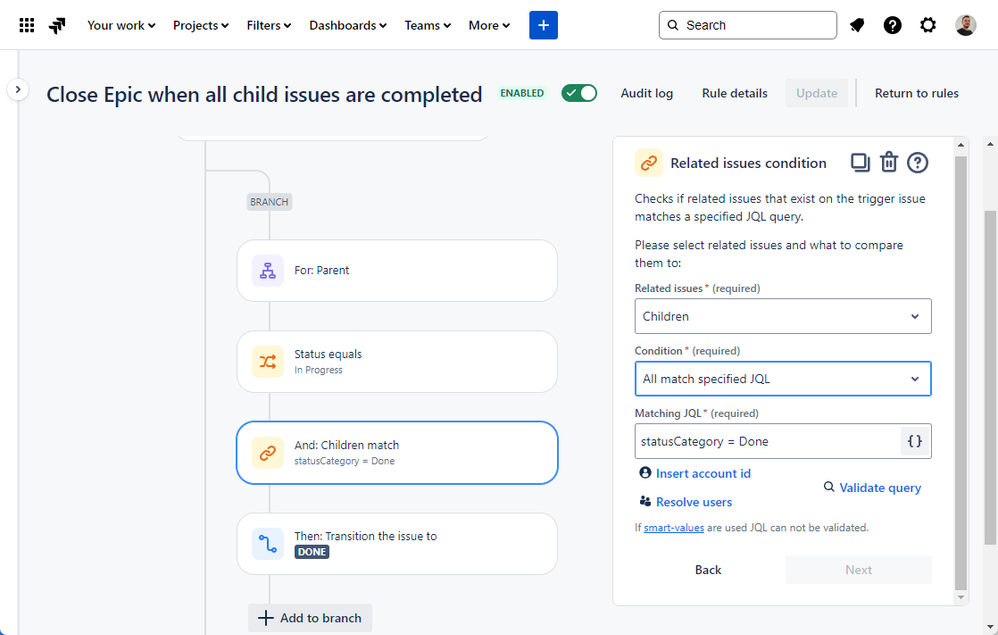This screenshot has height=635, width=998.
Task: Duplicate the Related issues condition component
Action: pos(860,162)
